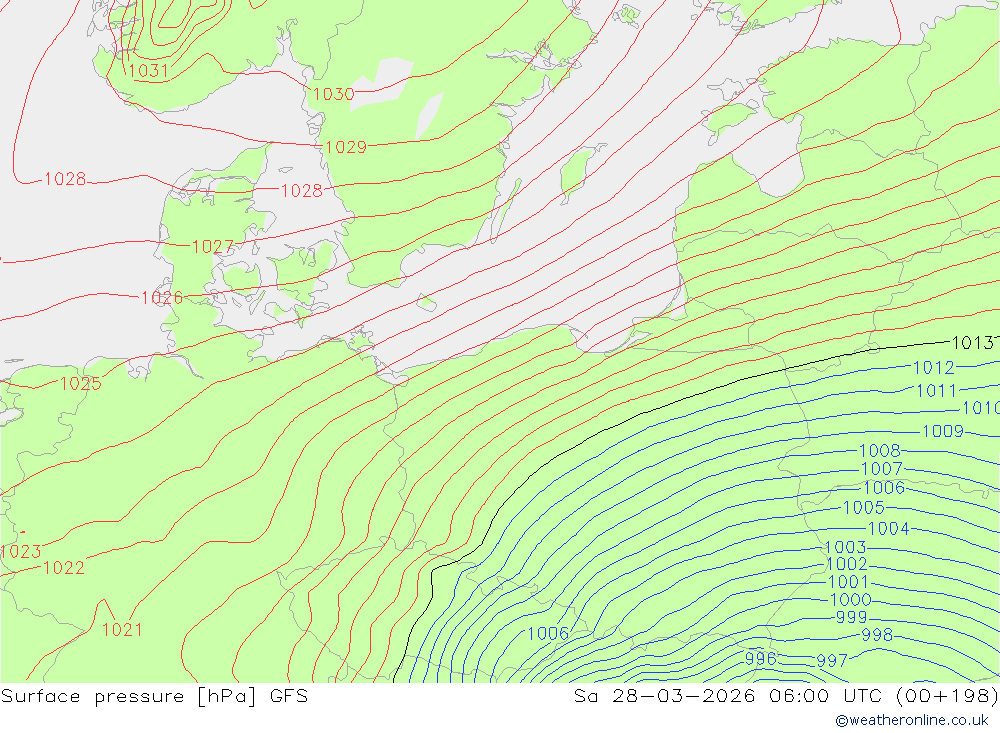Click the 1026 isobar label
The height and width of the screenshot is (733, 1000).
(x=162, y=297)
